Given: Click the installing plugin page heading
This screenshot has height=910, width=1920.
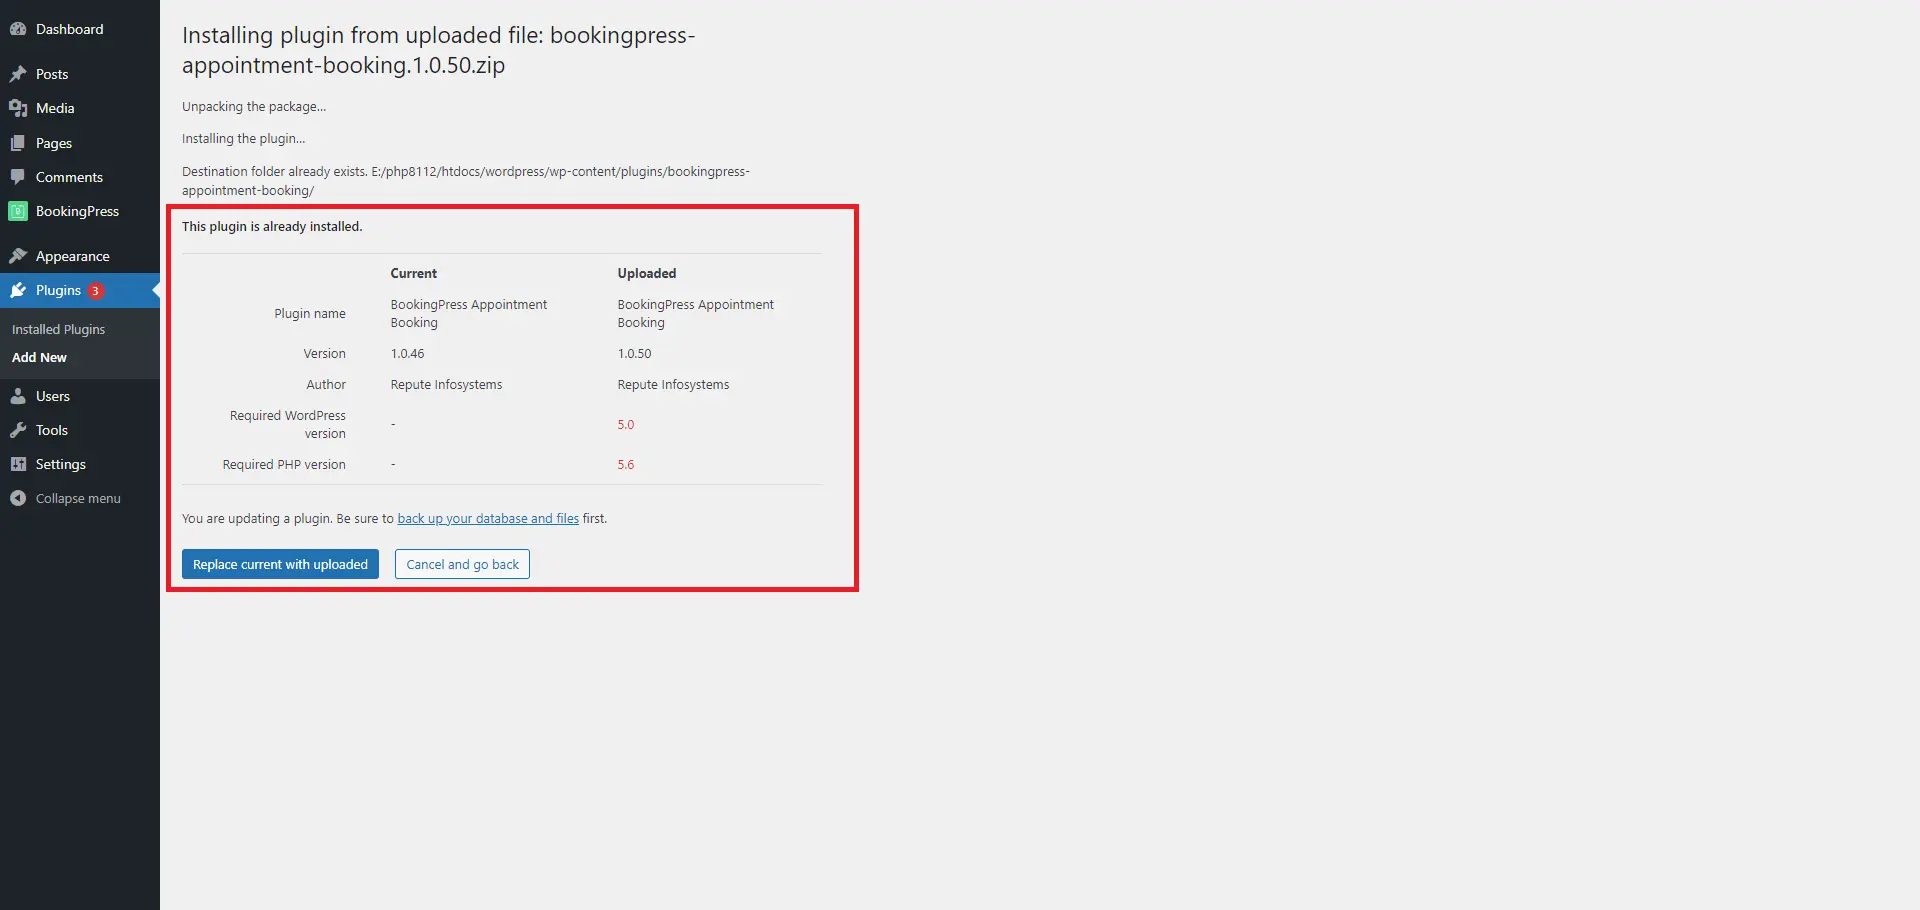Looking at the screenshot, I should pos(438,50).
